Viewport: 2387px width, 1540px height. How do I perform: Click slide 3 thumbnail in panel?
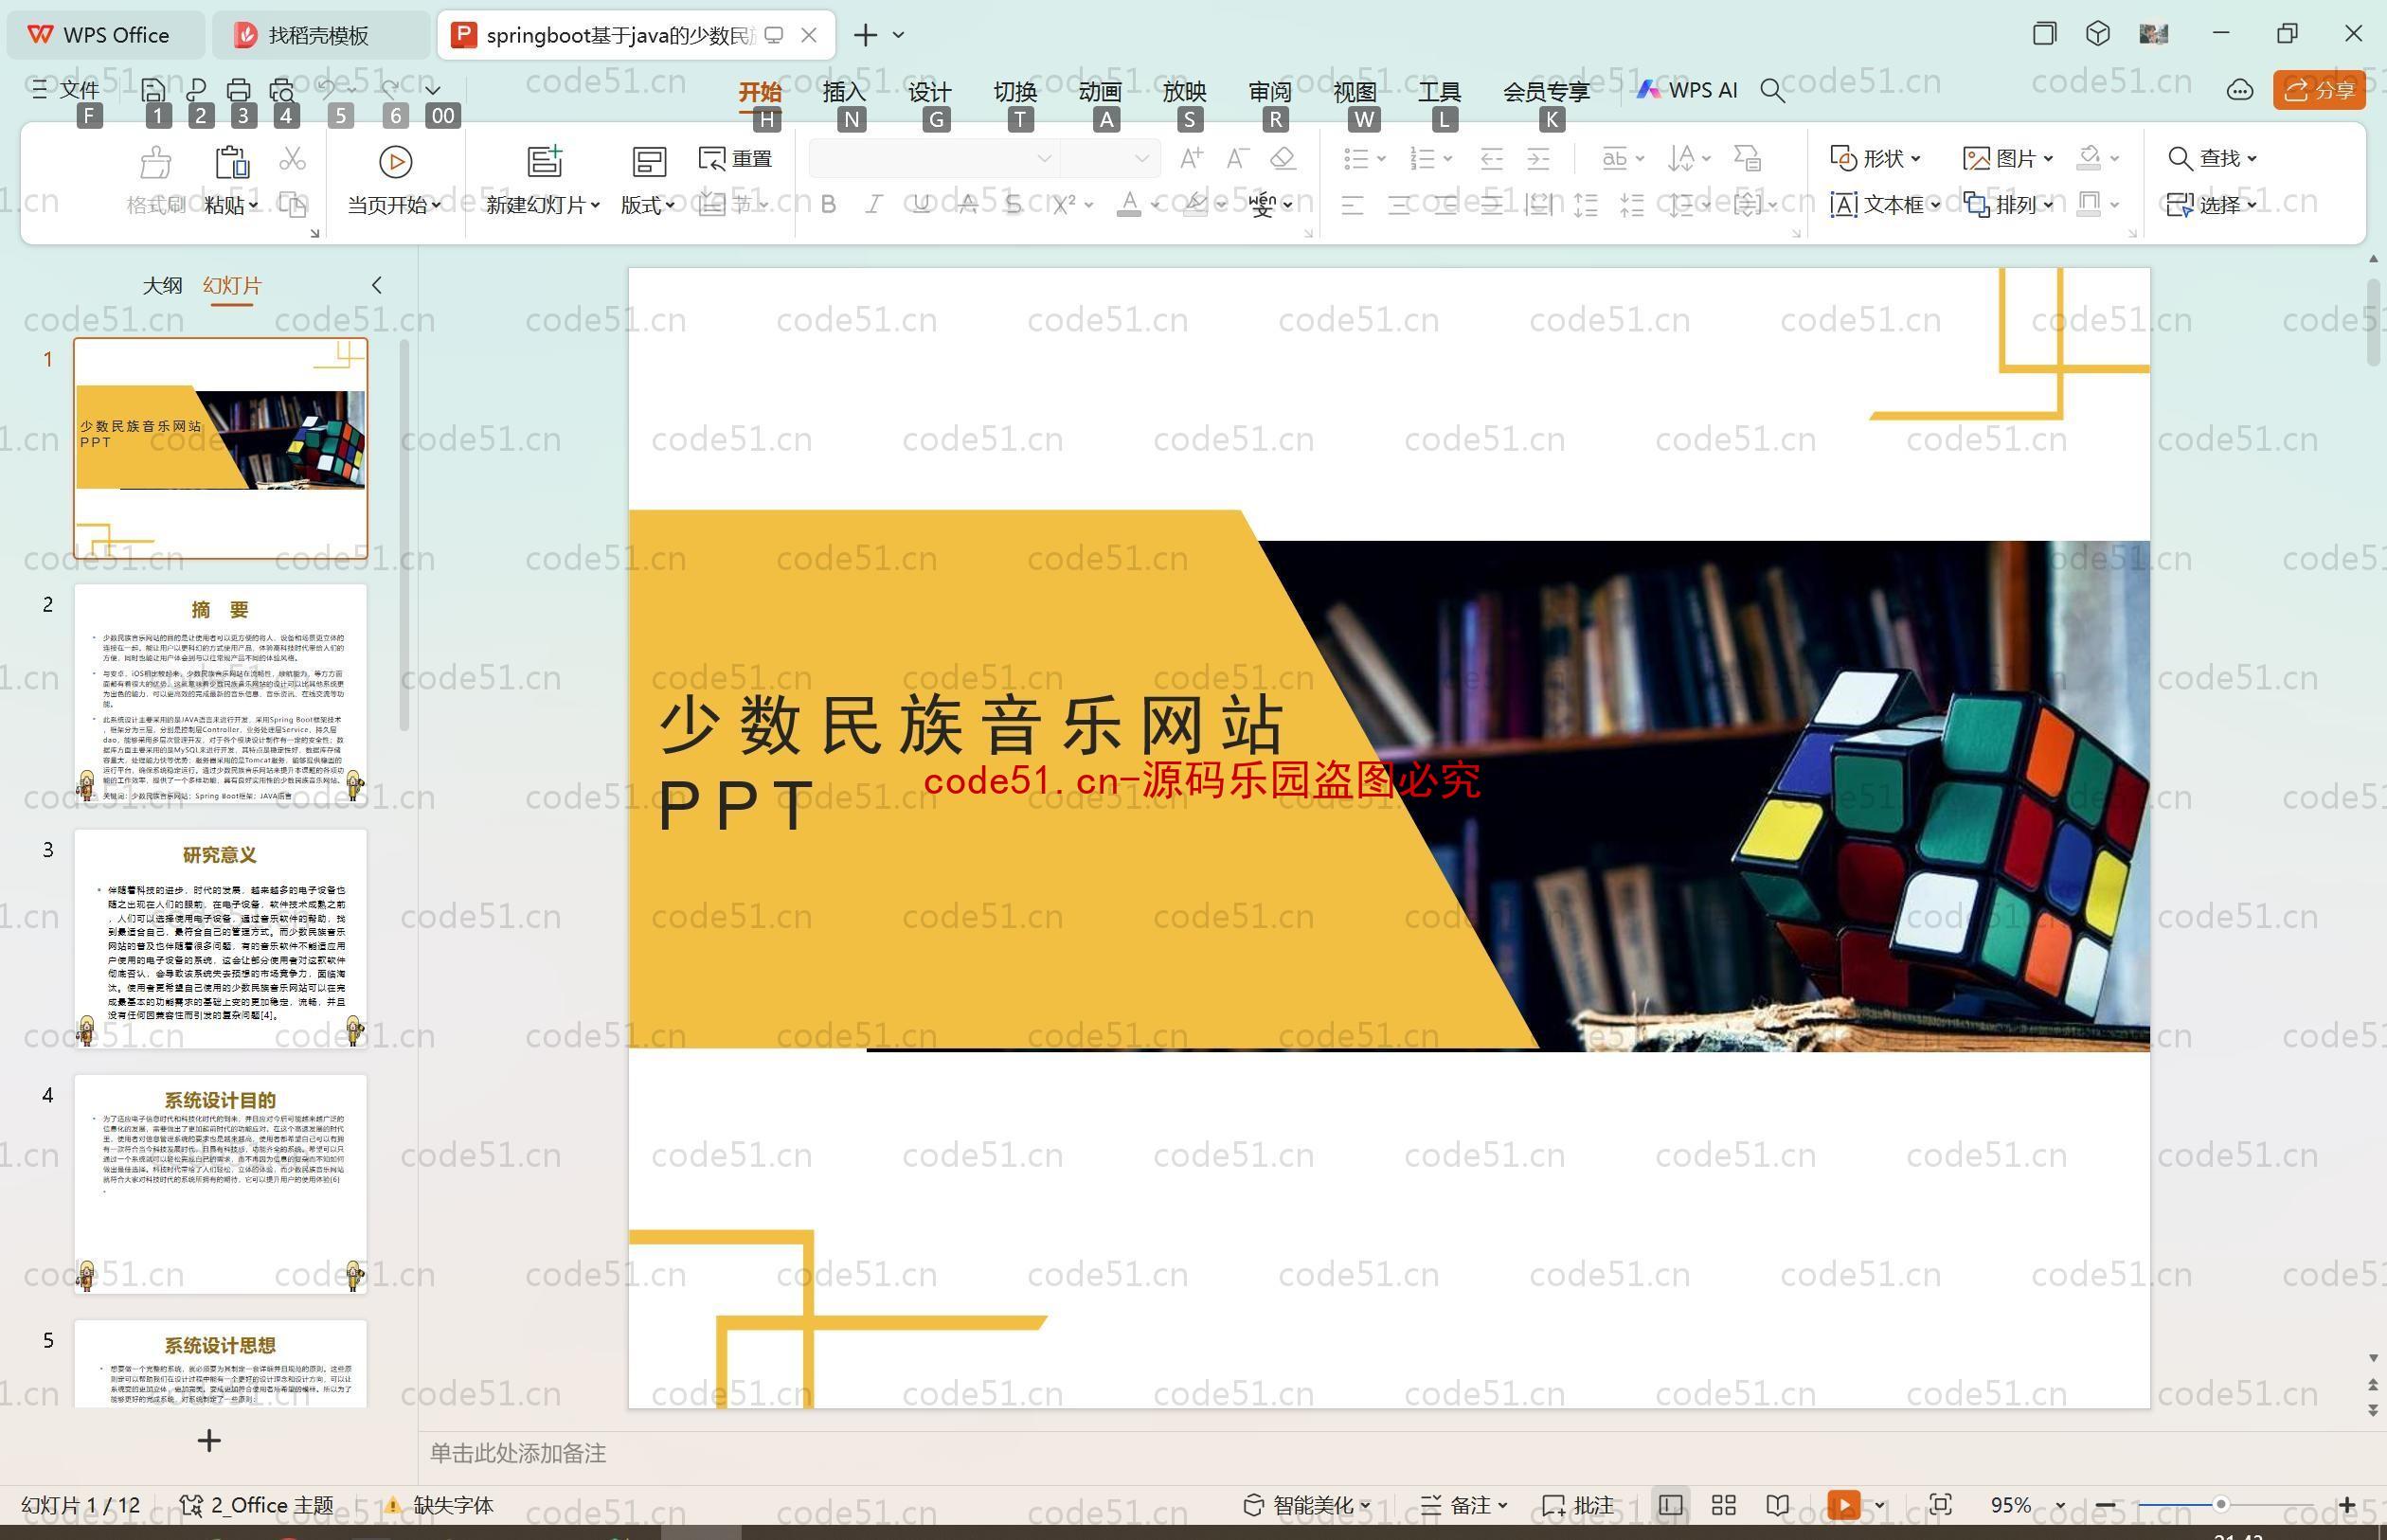click(221, 933)
